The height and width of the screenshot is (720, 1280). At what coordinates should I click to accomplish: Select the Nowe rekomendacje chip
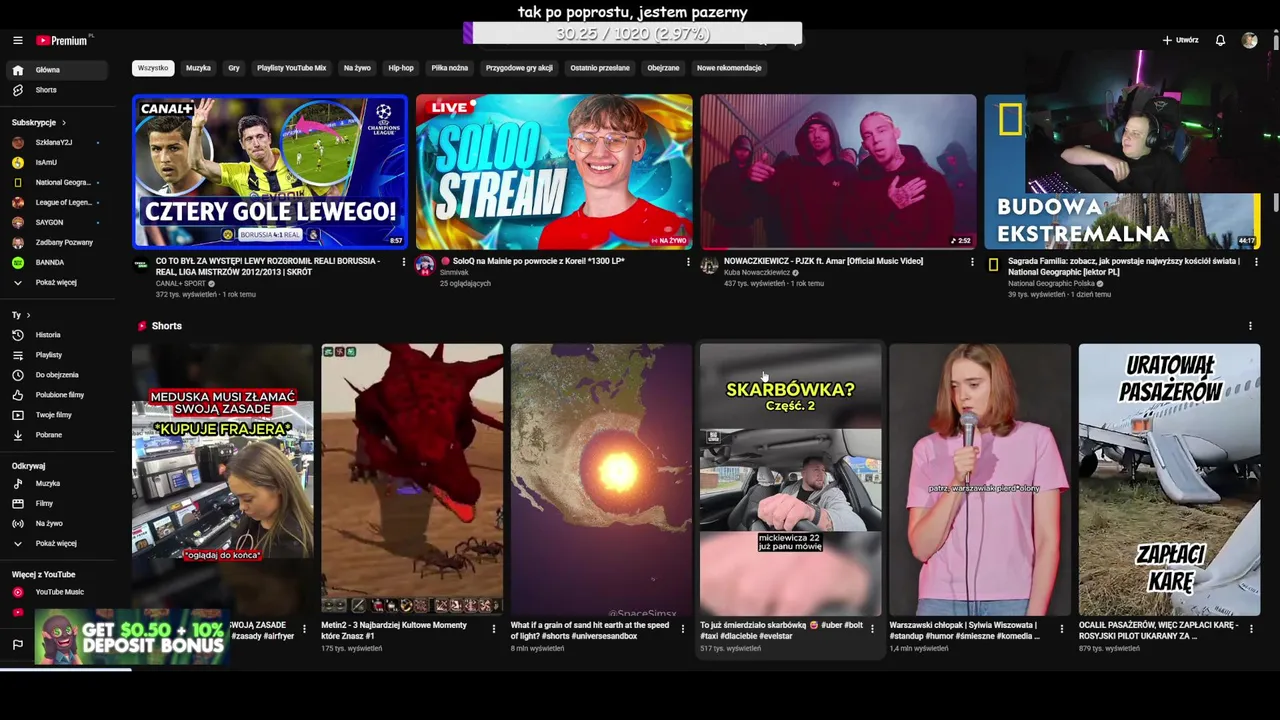coord(729,68)
